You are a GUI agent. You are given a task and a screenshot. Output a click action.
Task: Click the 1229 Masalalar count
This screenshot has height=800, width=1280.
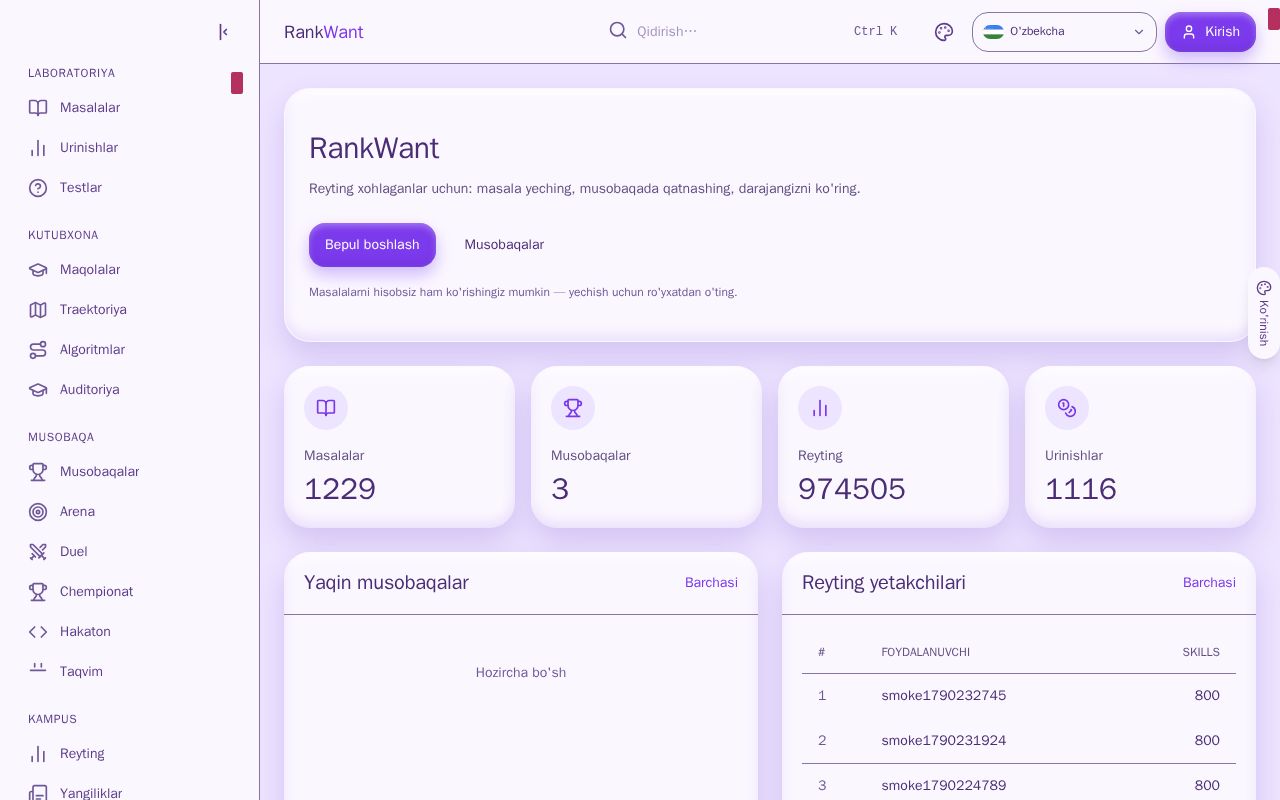[x=340, y=489]
